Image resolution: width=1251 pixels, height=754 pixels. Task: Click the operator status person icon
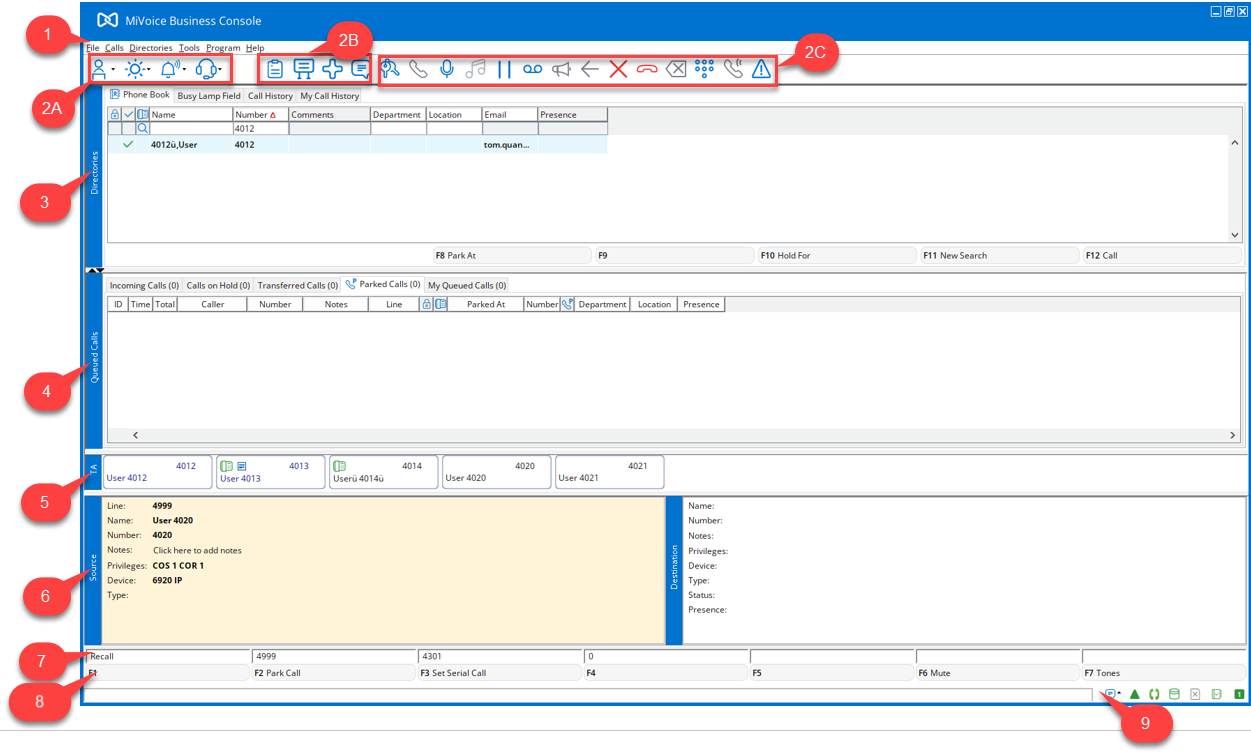coord(100,69)
